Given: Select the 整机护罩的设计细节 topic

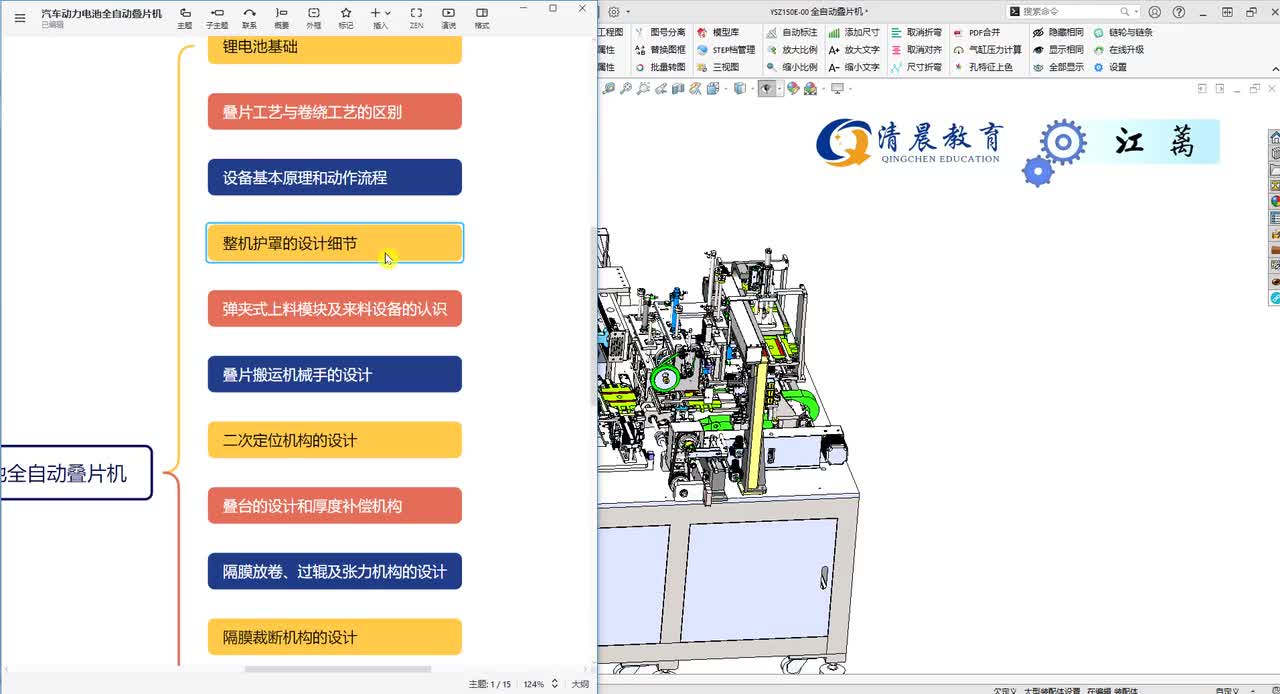Looking at the screenshot, I should (335, 243).
